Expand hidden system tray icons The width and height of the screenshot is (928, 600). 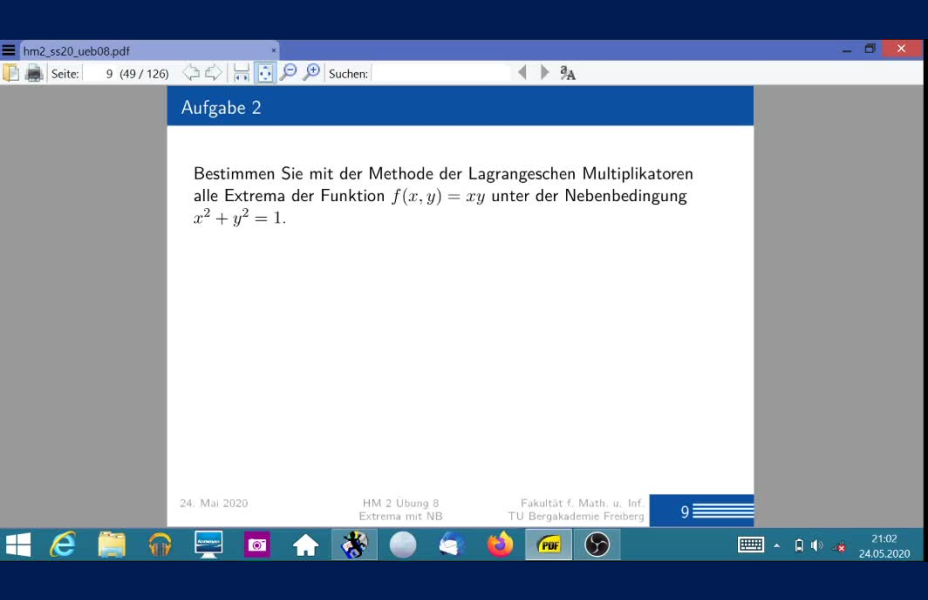(776, 546)
